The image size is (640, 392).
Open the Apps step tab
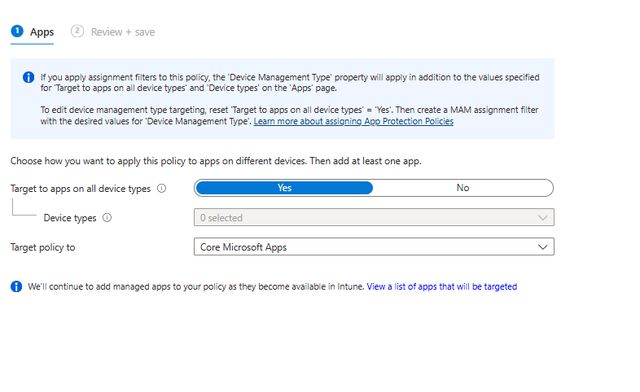tap(32, 32)
